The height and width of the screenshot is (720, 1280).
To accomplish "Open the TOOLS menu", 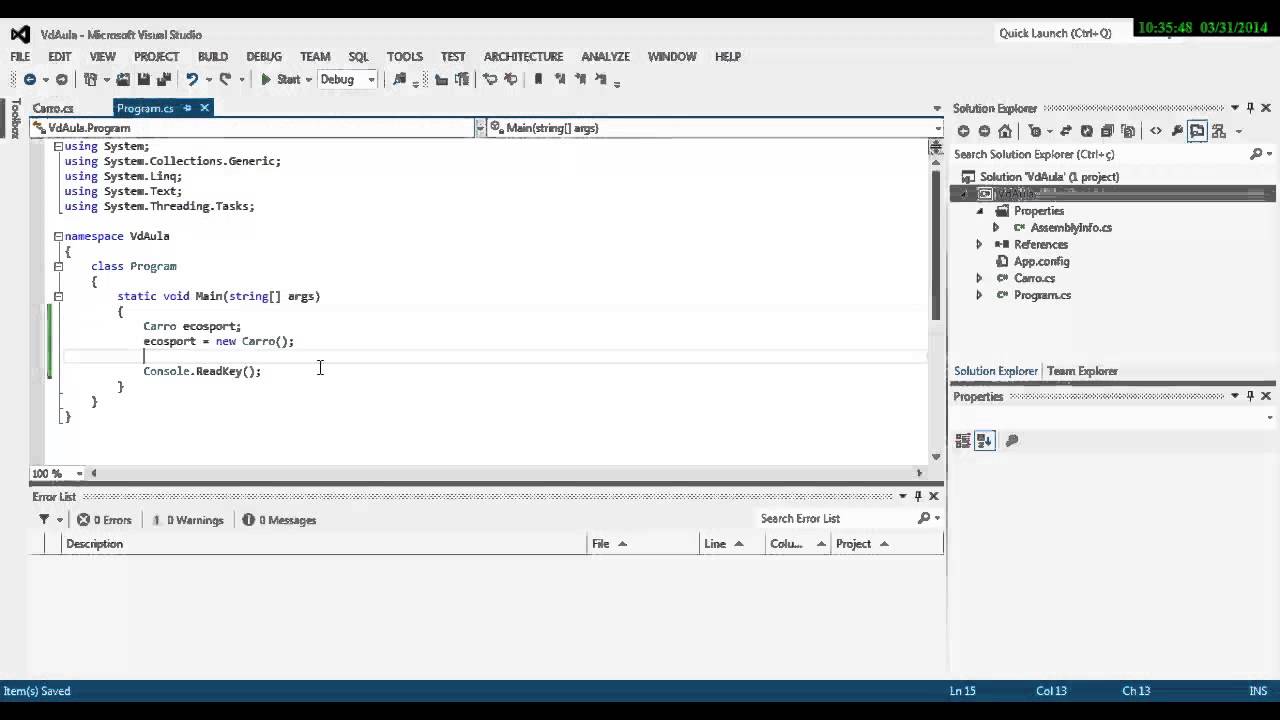I will (405, 57).
